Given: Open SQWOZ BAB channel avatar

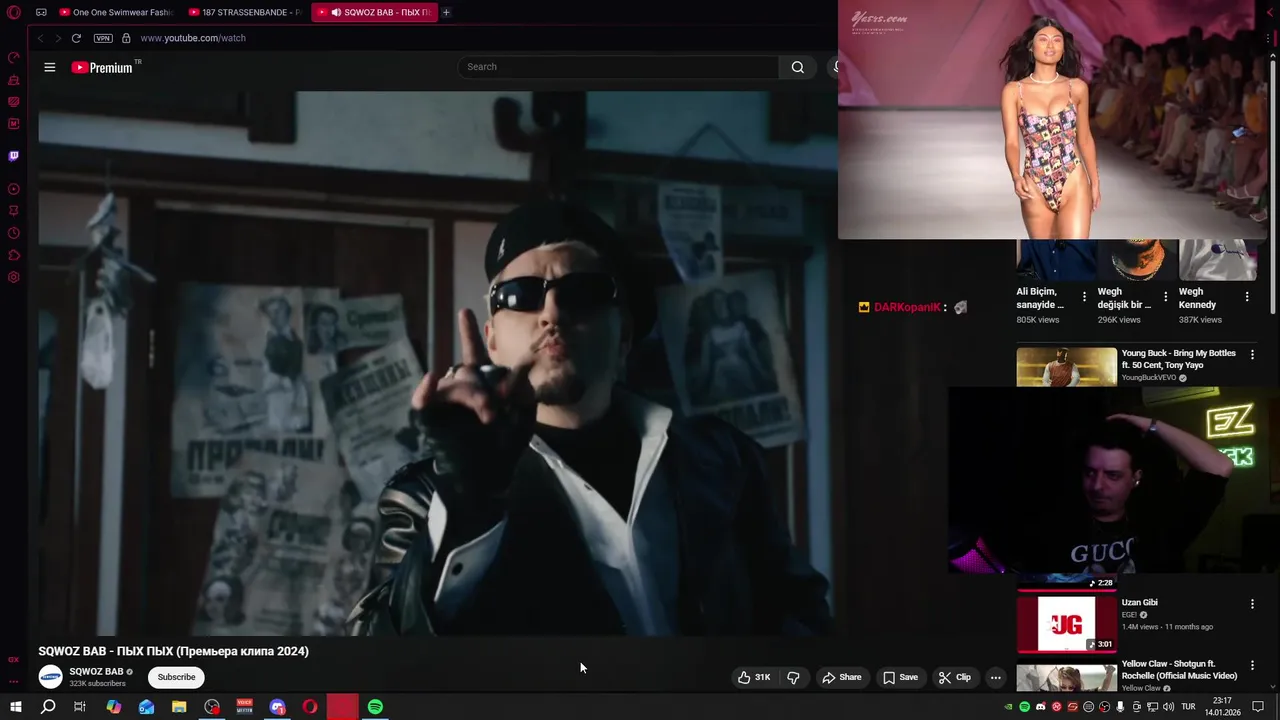Looking at the screenshot, I should [x=50, y=677].
